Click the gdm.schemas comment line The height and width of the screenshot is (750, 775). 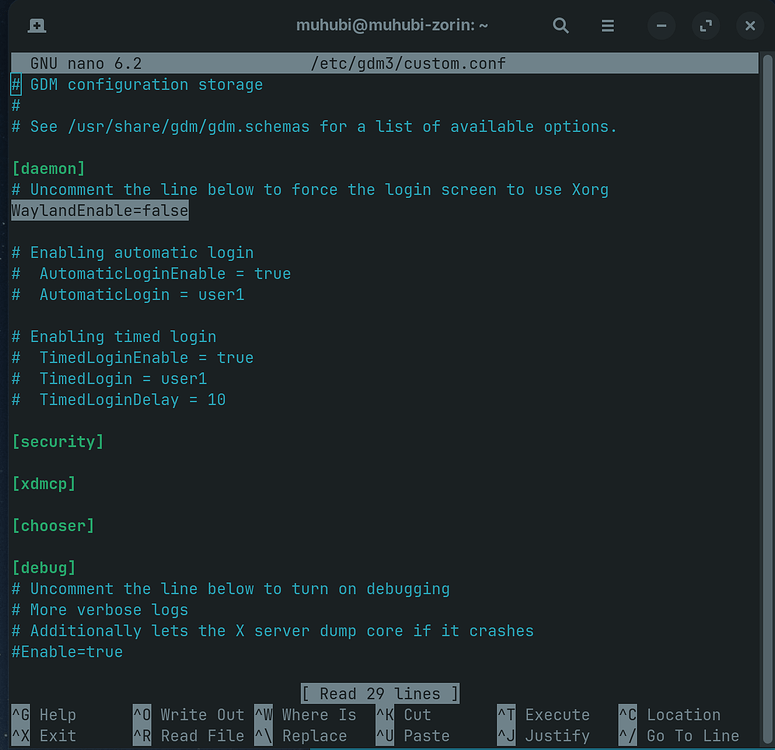[314, 127]
